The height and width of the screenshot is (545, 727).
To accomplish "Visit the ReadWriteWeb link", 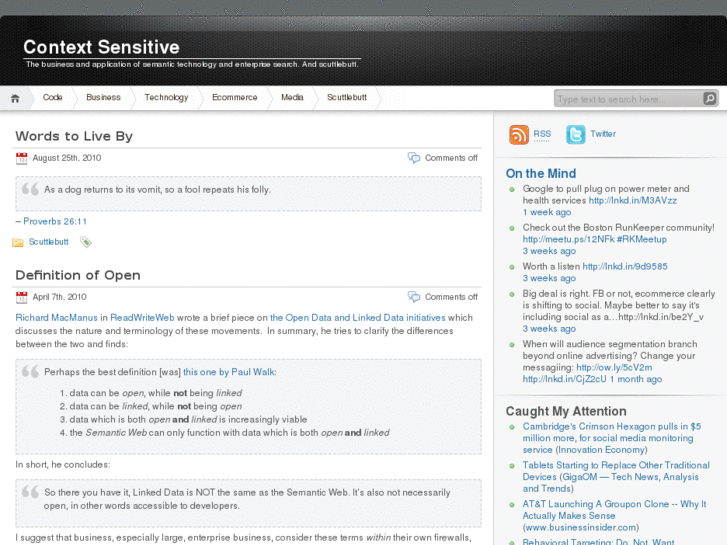I will (x=142, y=318).
